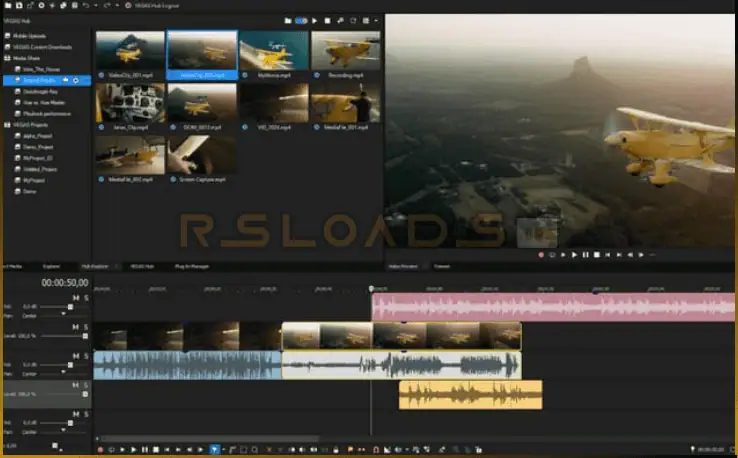
Task: Toggle the blue switch in Hub toolbar
Action: click(x=301, y=21)
